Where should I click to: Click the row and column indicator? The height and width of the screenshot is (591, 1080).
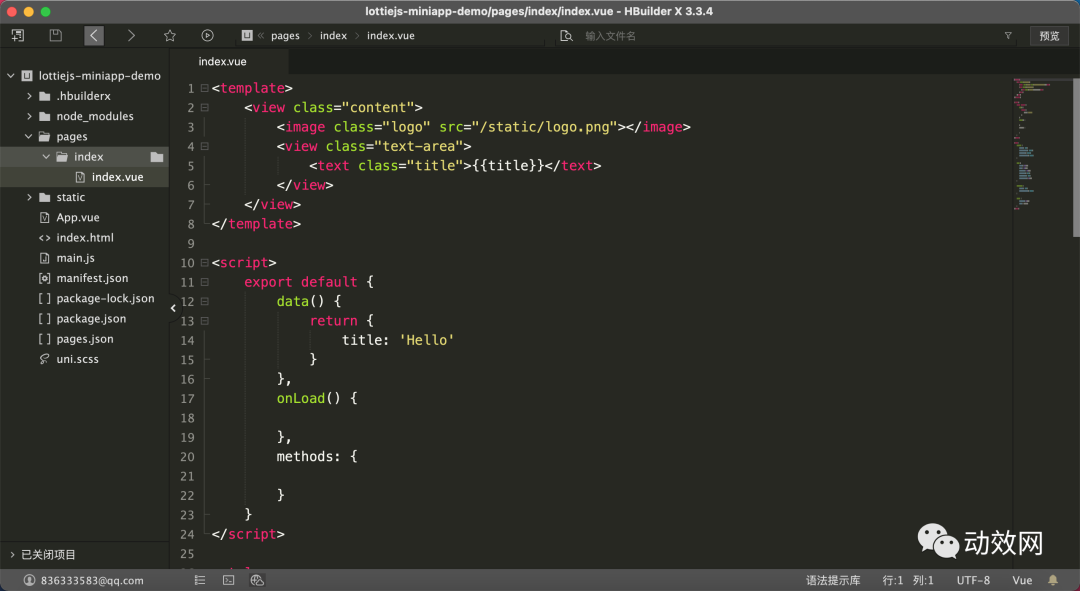point(908,580)
